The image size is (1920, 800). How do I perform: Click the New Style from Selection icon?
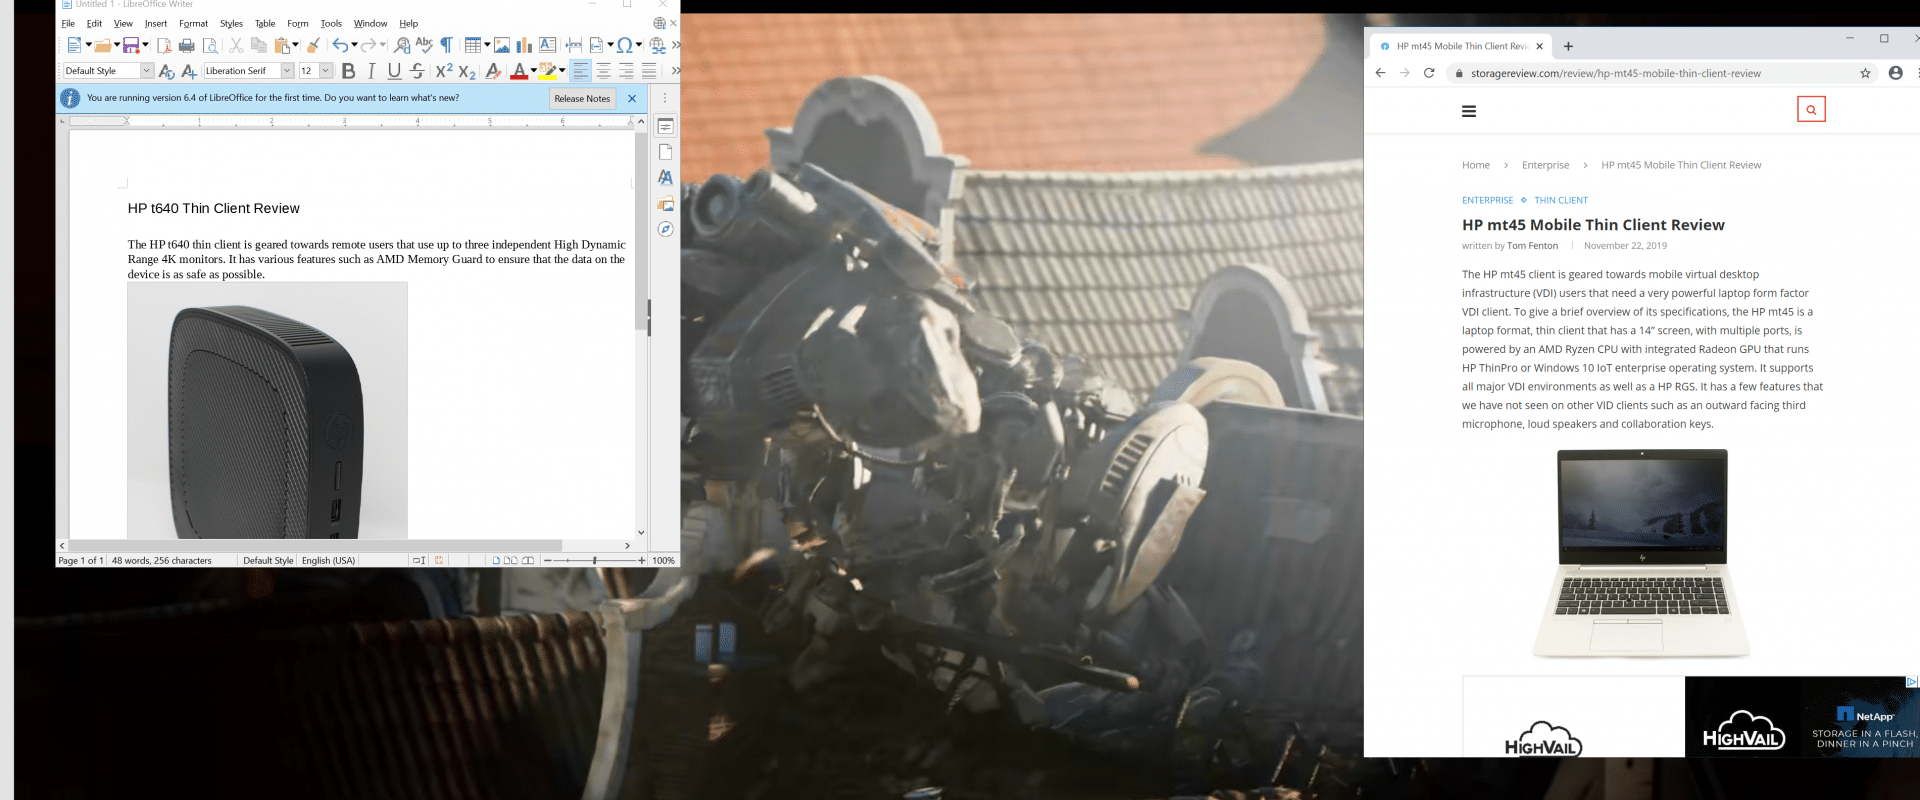tap(189, 71)
